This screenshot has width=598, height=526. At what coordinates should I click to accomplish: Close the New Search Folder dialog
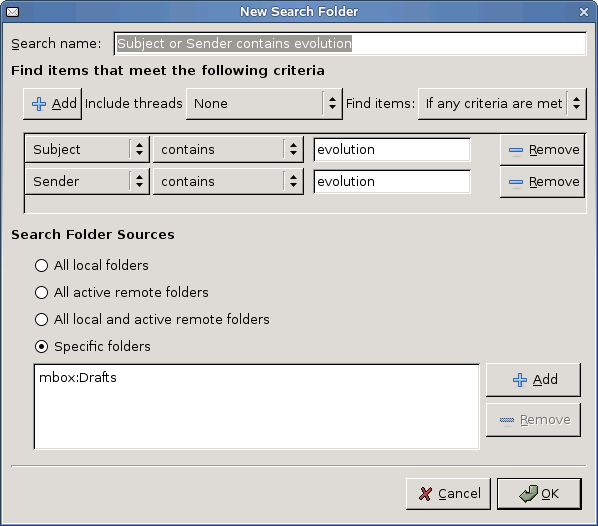coord(584,12)
